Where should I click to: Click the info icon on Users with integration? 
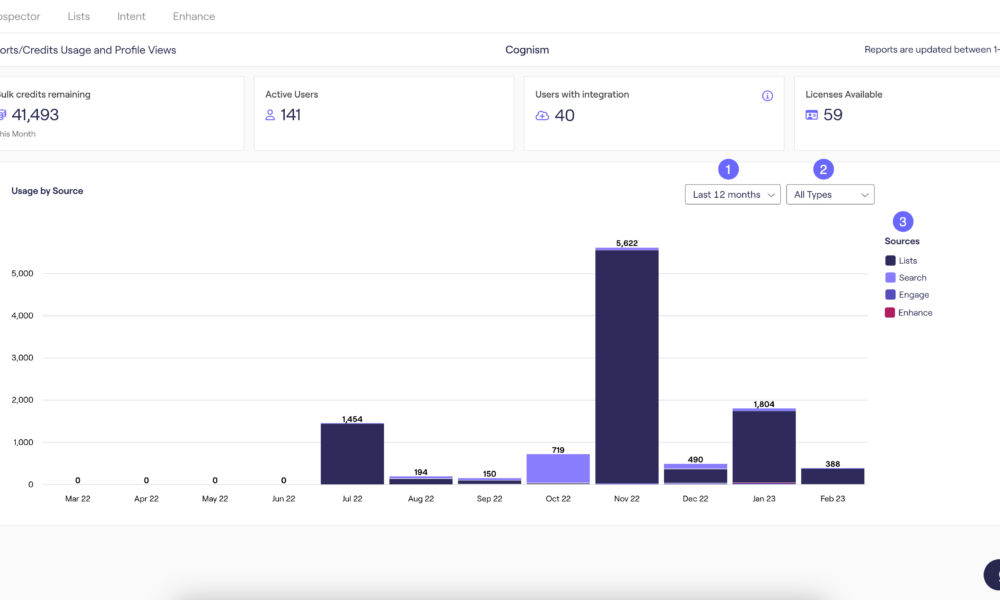tap(767, 96)
